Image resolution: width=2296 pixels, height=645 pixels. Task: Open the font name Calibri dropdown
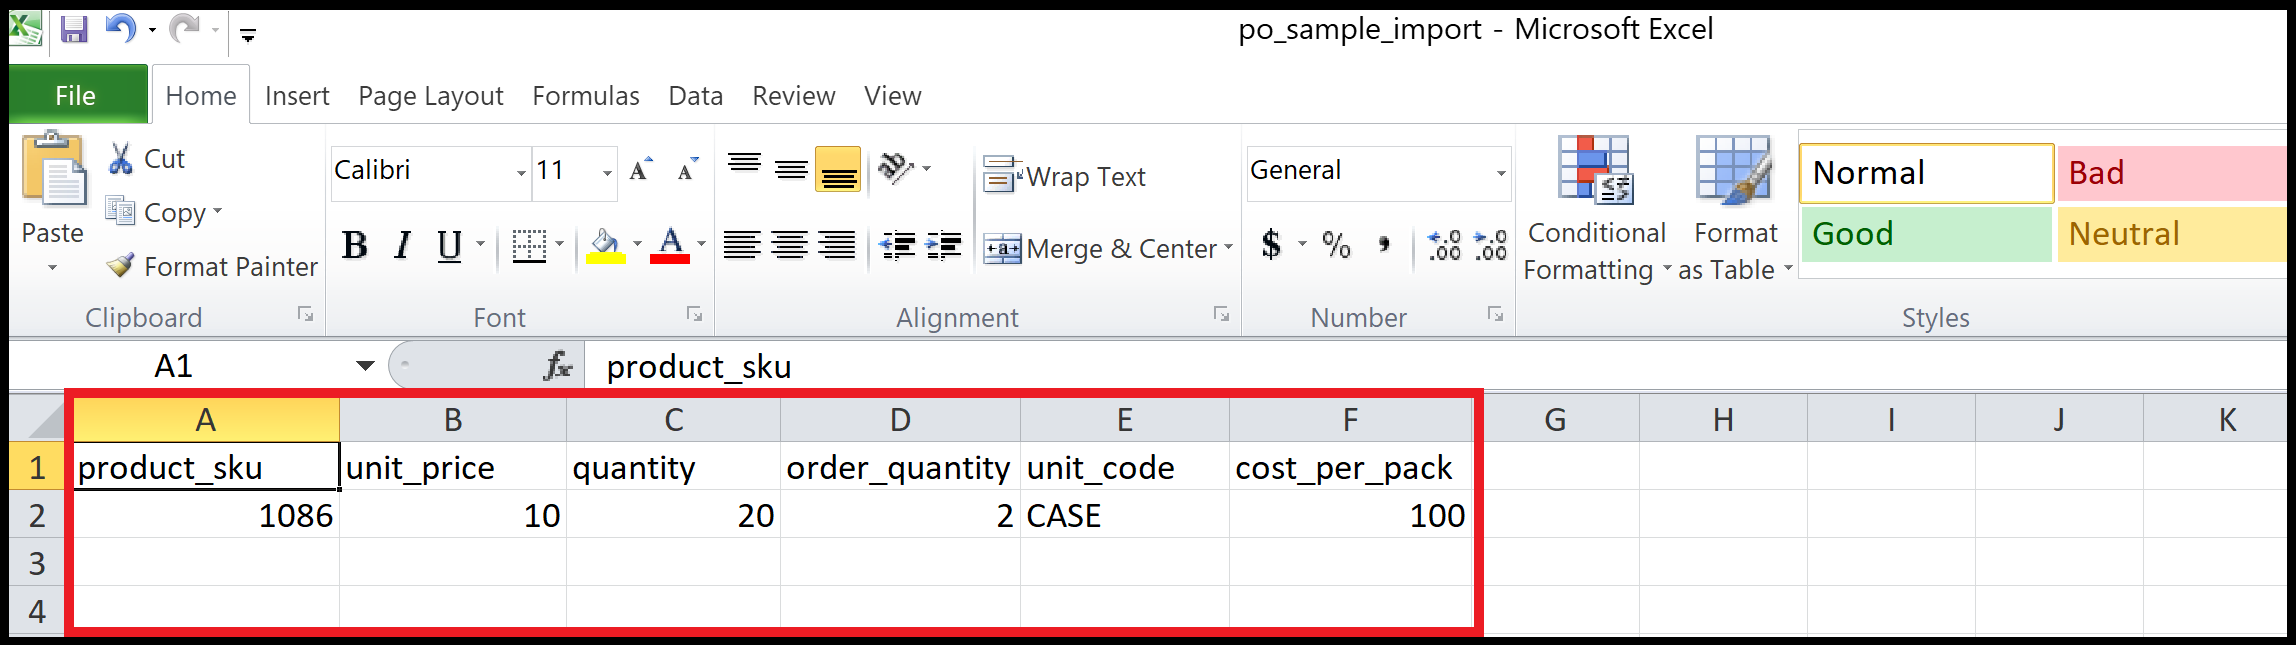521,172
